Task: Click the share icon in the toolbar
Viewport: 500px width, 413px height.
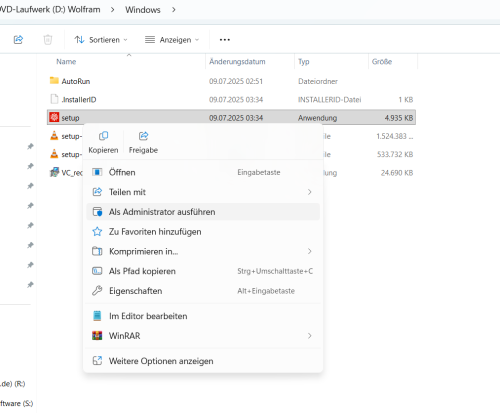Action: point(18,40)
